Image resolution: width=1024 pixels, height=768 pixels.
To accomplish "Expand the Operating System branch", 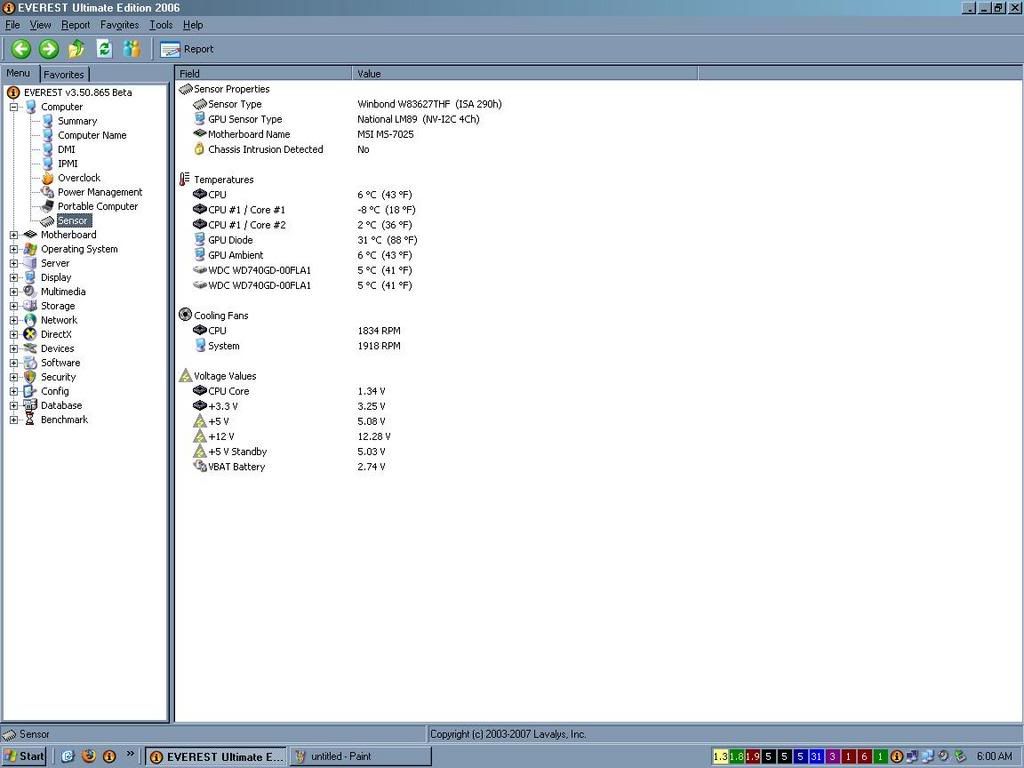I will point(14,249).
